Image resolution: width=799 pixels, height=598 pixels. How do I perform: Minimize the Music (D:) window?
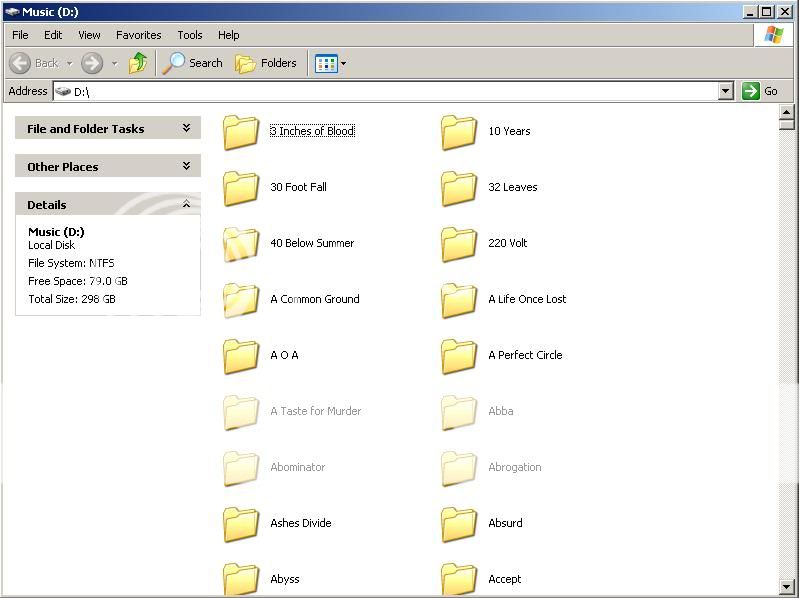[750, 12]
